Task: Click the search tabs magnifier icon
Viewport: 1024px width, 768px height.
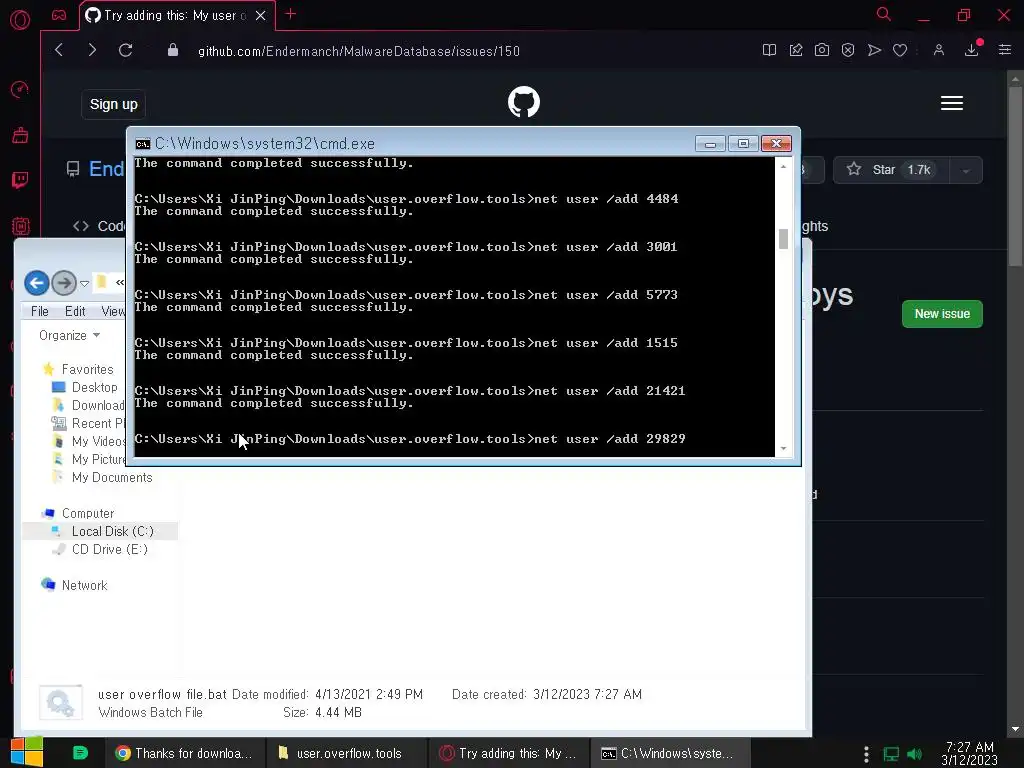Action: [884, 14]
